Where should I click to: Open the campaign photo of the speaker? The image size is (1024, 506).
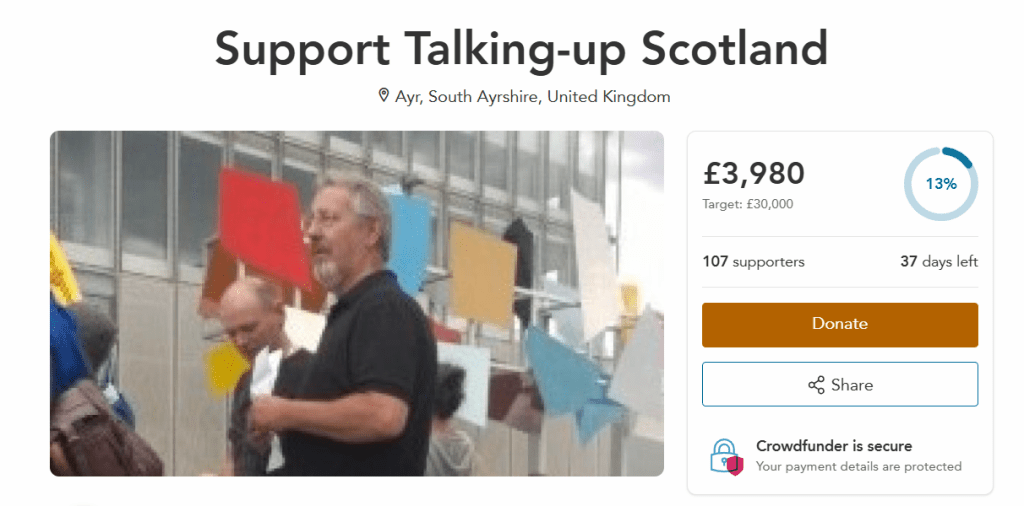tap(357, 304)
